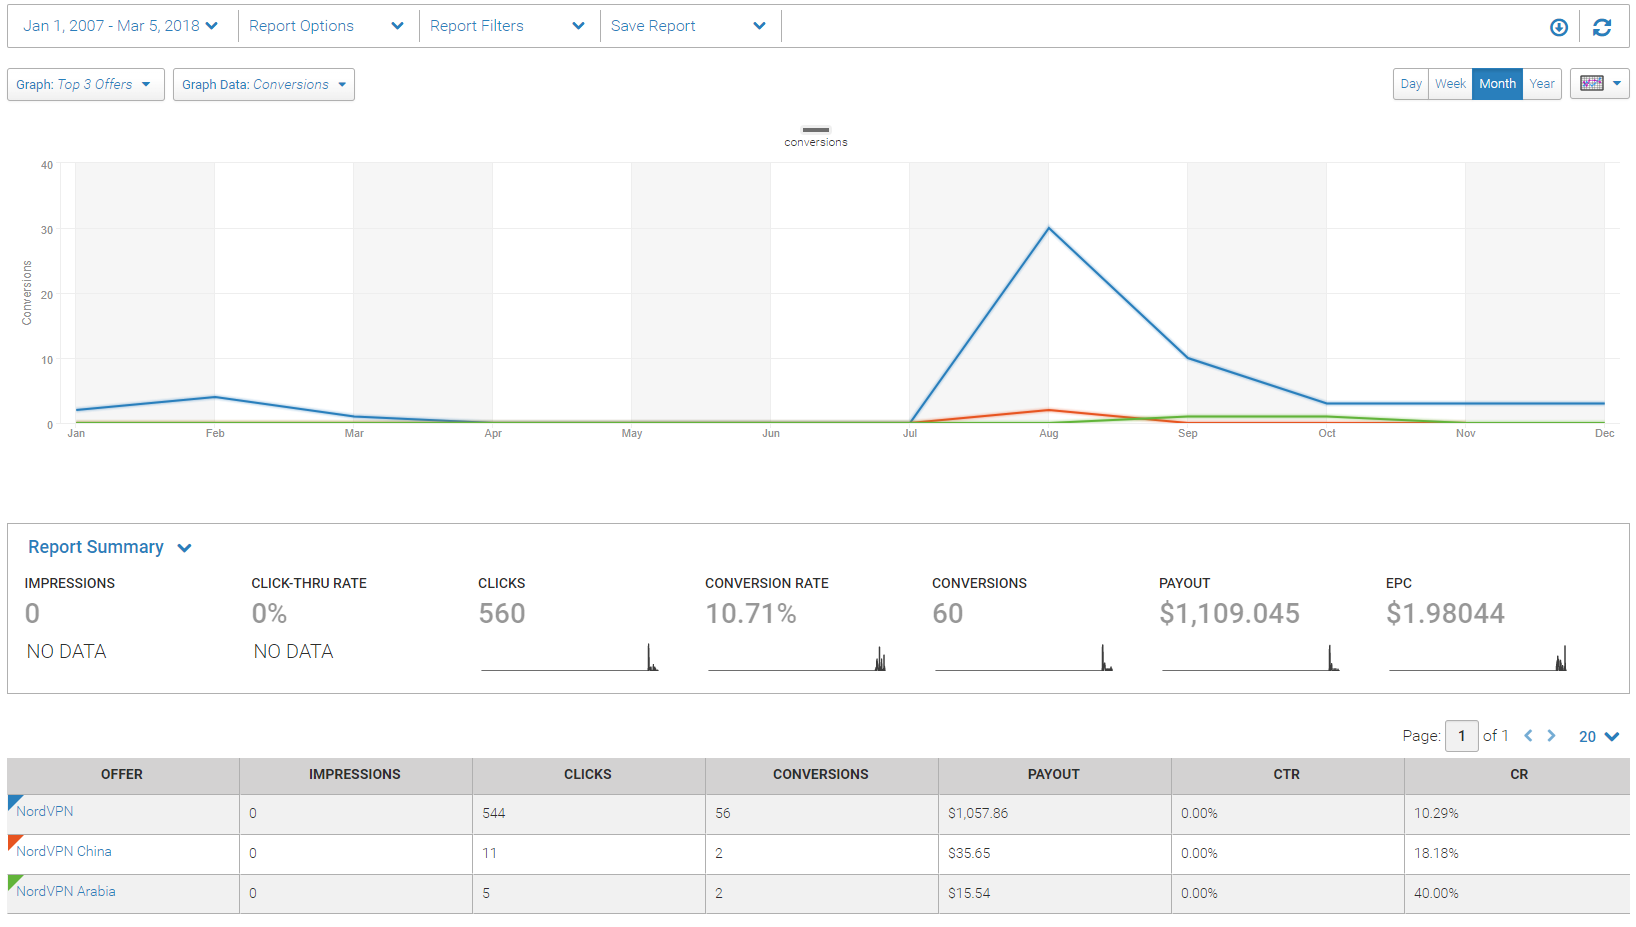
Task: Go to the previous page arrow
Action: tap(1528, 736)
